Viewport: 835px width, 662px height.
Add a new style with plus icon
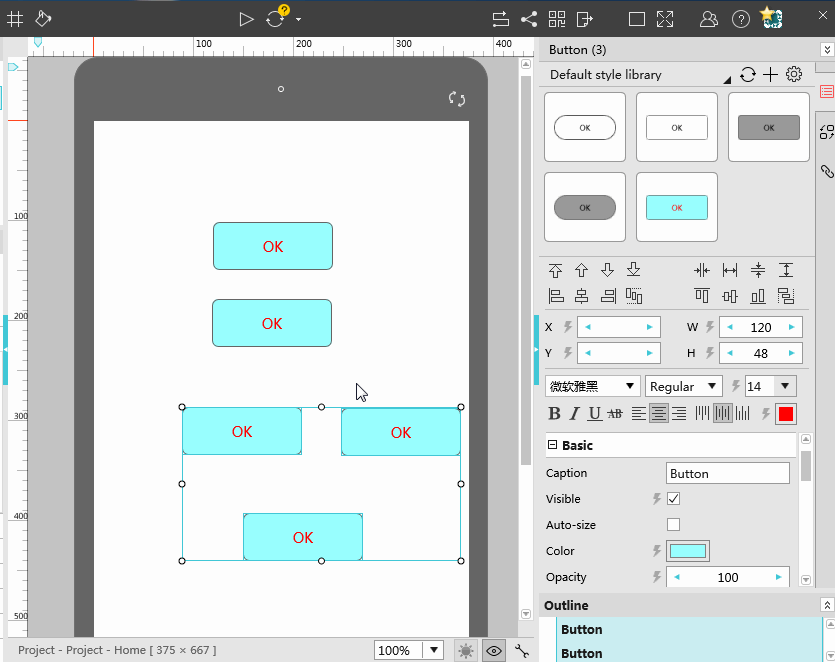click(771, 75)
